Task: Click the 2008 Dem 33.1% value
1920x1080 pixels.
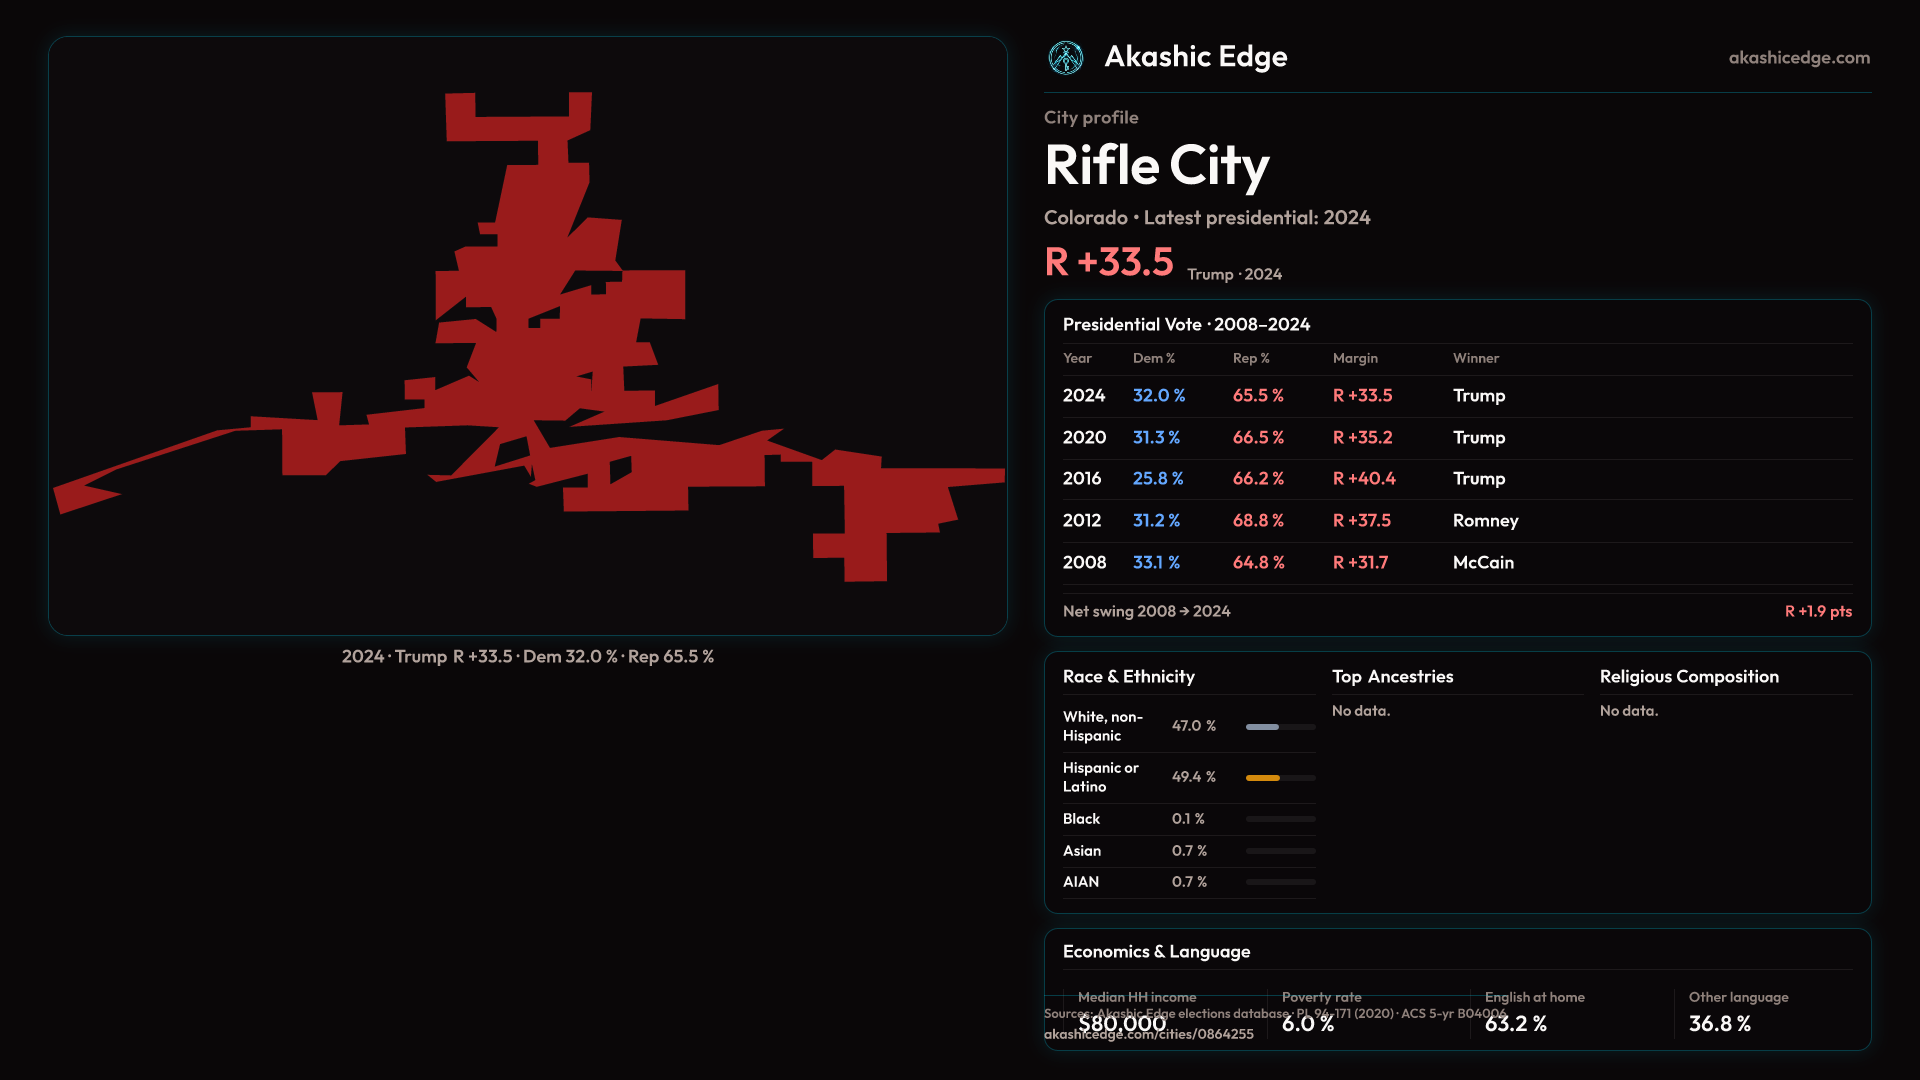Action: [x=1156, y=563]
